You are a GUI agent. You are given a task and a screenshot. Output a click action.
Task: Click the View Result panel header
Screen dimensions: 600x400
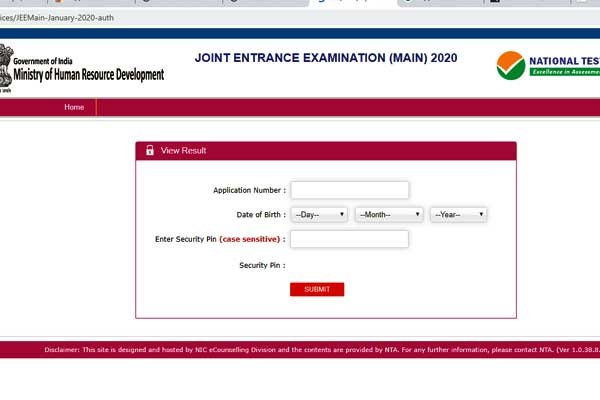[326, 150]
